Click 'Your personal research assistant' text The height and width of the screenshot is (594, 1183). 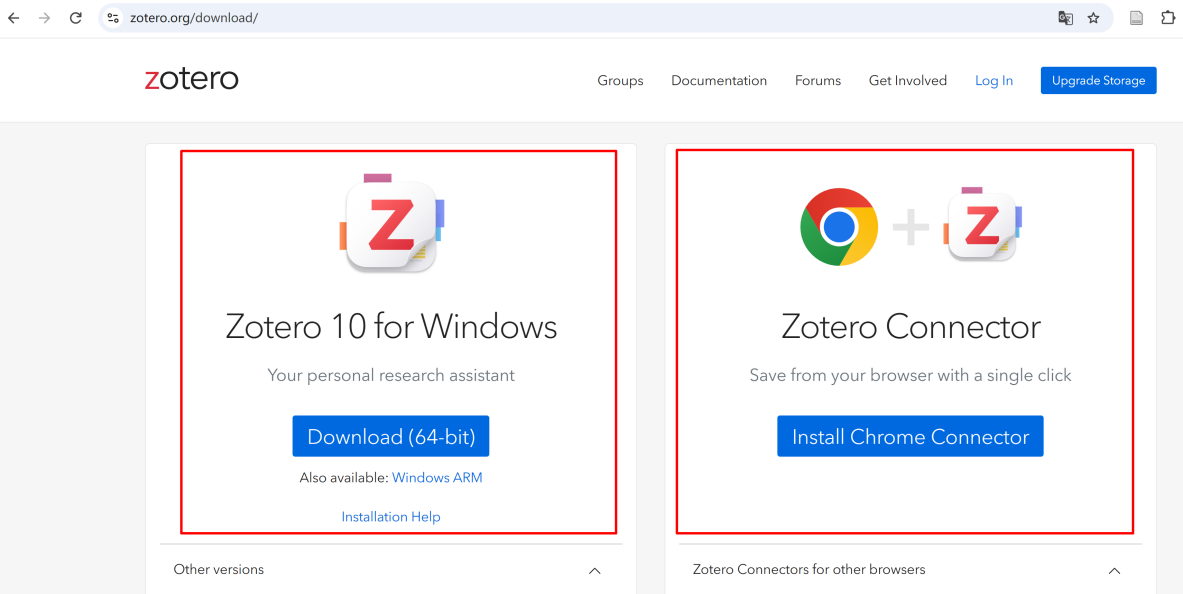(x=391, y=375)
